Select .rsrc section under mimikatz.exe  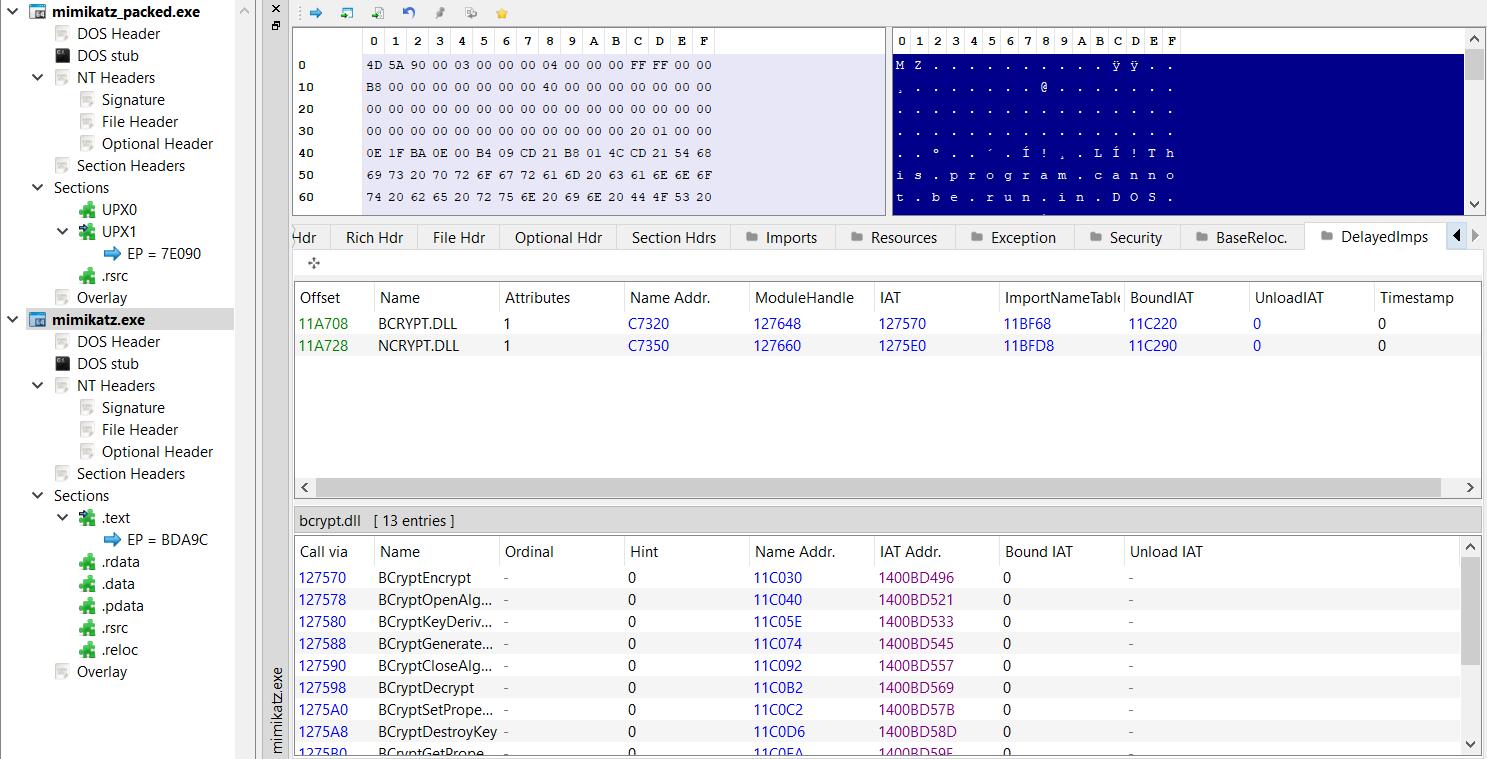[103, 628]
